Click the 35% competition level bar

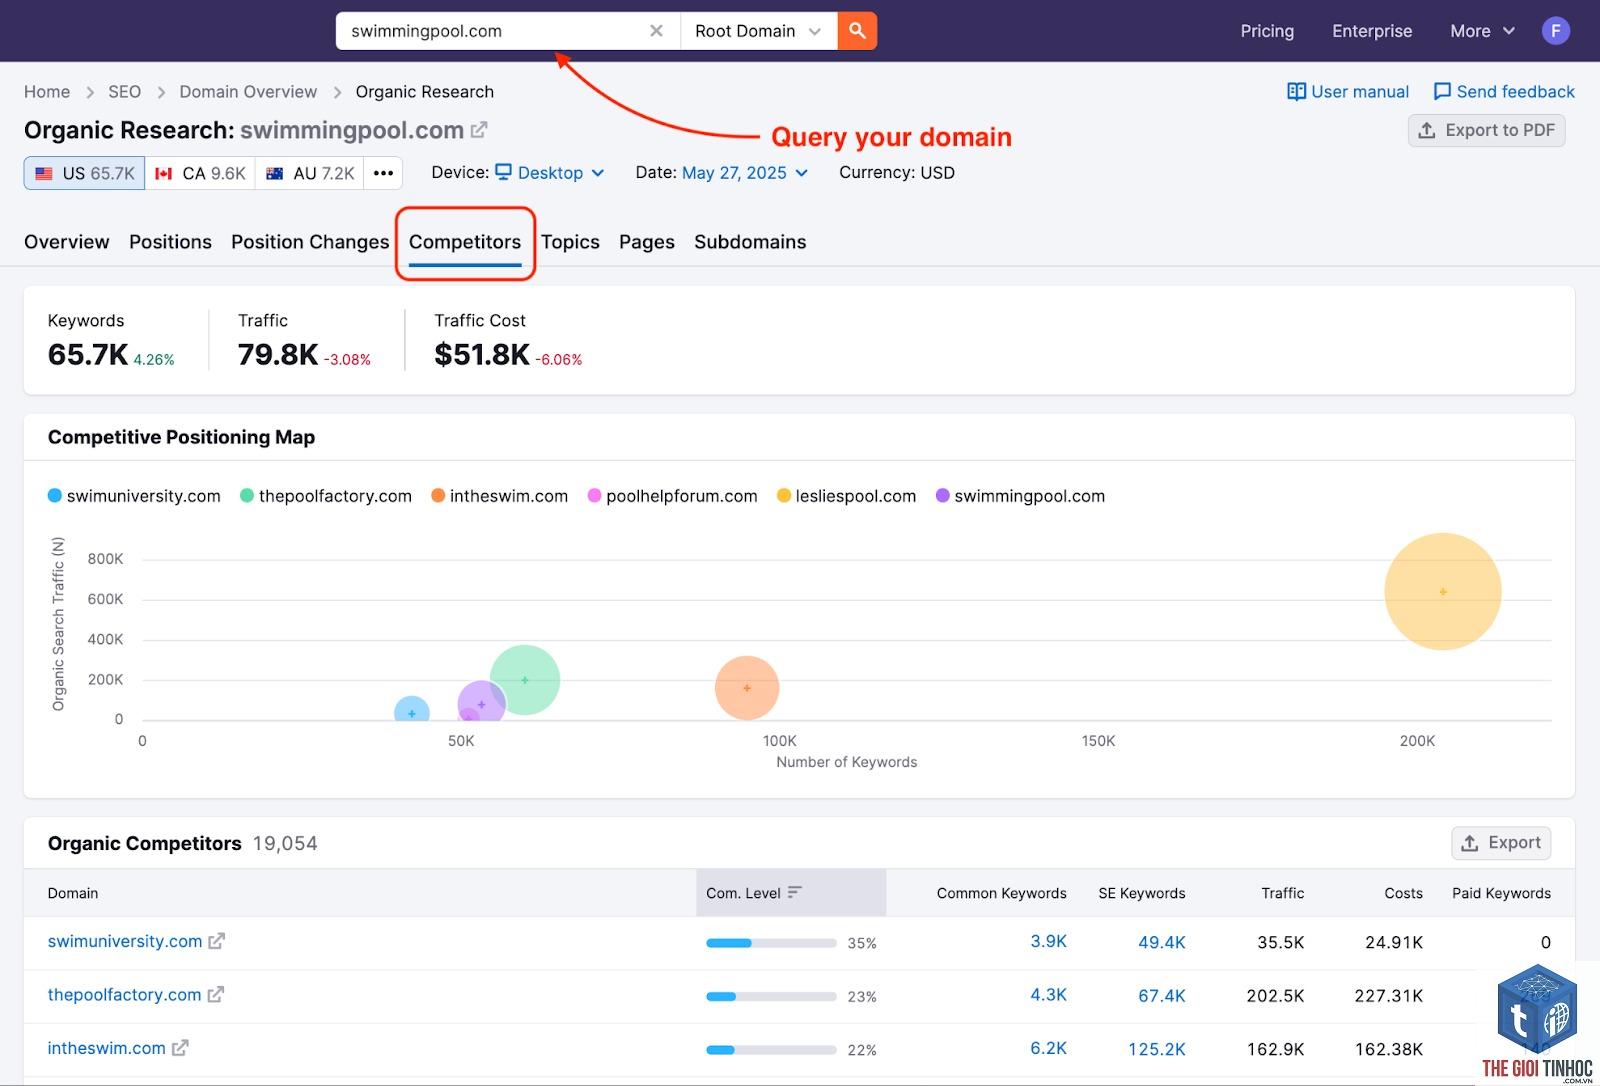point(771,943)
